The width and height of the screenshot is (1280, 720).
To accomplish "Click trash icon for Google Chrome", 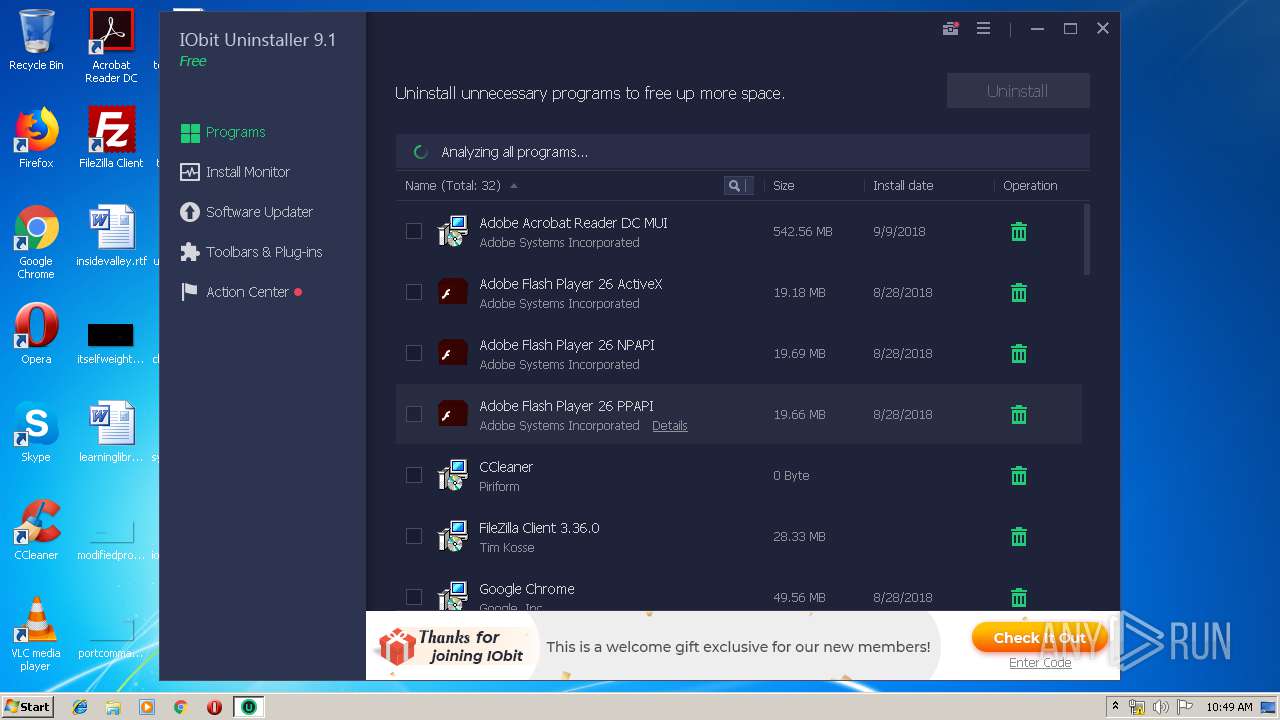I will pyautogui.click(x=1019, y=598).
